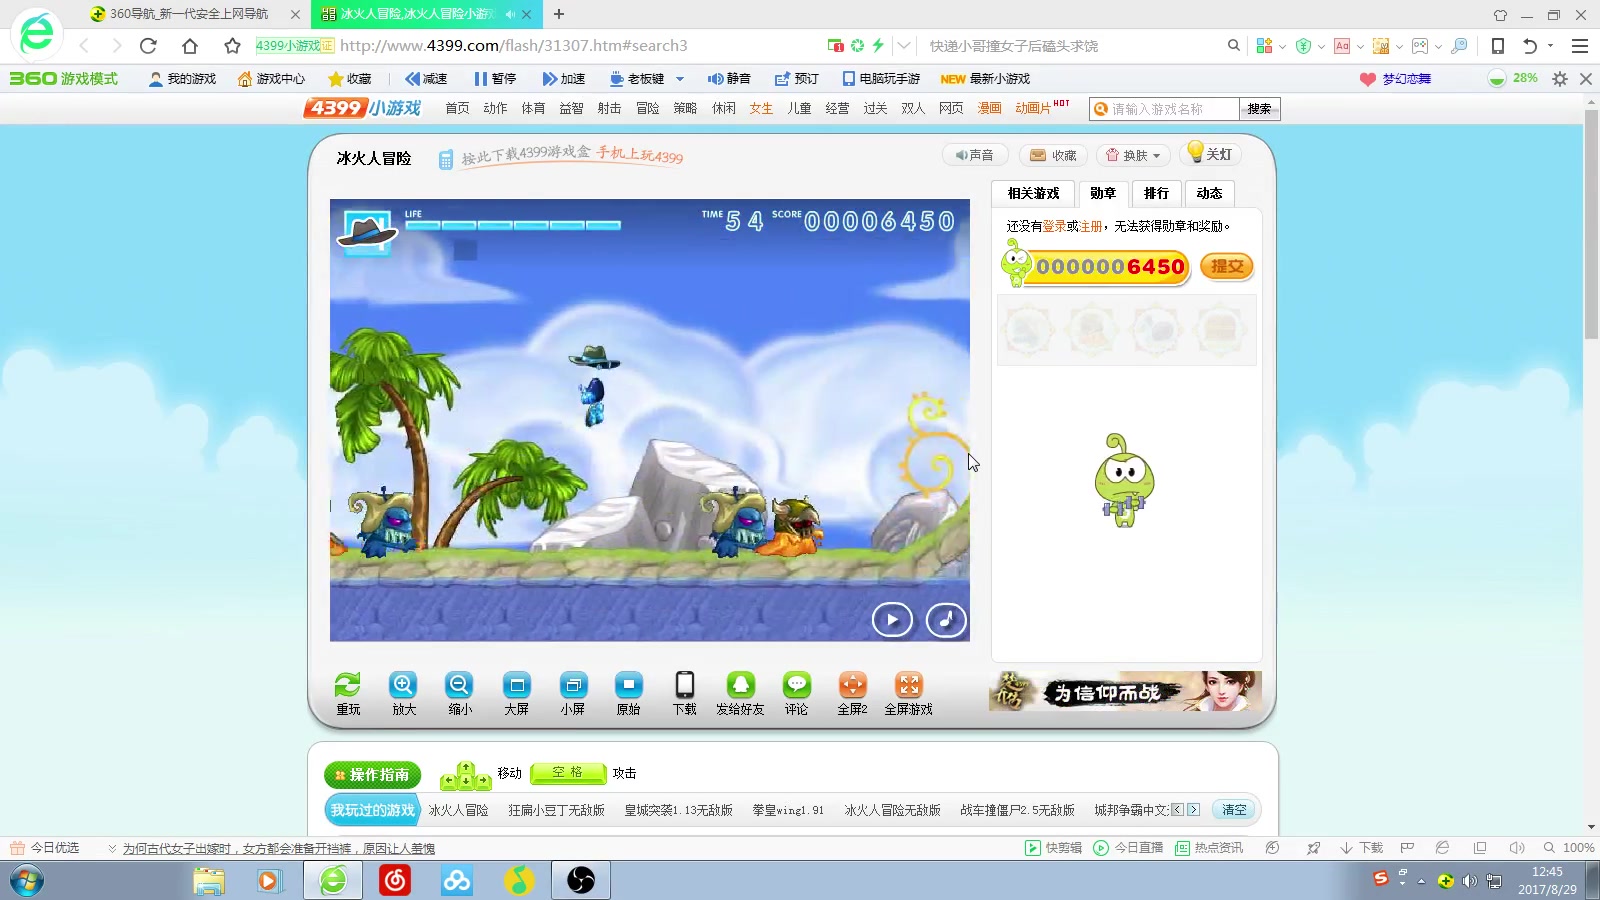Click the address bar search magnifier icon
This screenshot has height=900, width=1600.
coord(1234,46)
